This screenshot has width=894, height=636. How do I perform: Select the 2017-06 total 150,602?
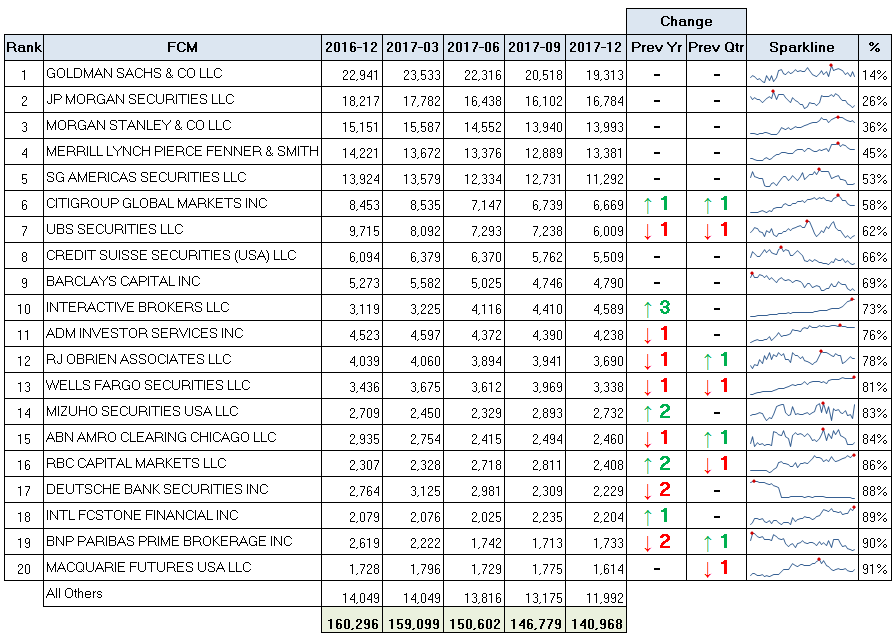[x=474, y=623]
